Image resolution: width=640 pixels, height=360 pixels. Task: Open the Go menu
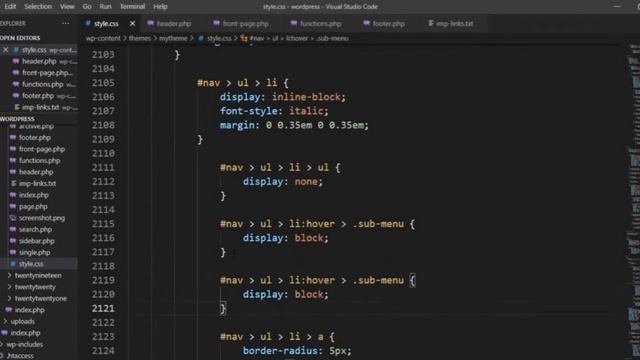coord(87,7)
